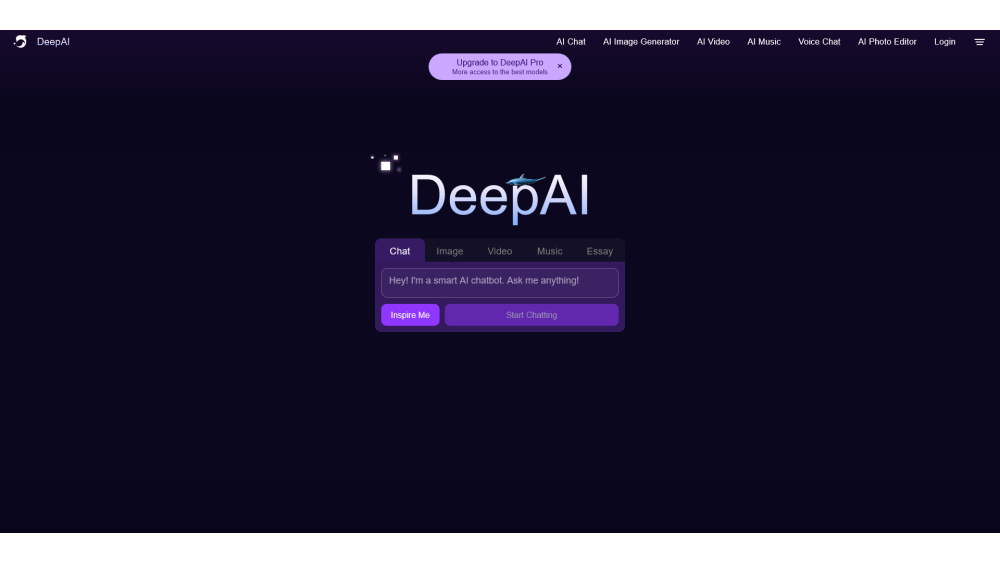Click the DeepAI dolphin logo icon

[x=20, y=41]
